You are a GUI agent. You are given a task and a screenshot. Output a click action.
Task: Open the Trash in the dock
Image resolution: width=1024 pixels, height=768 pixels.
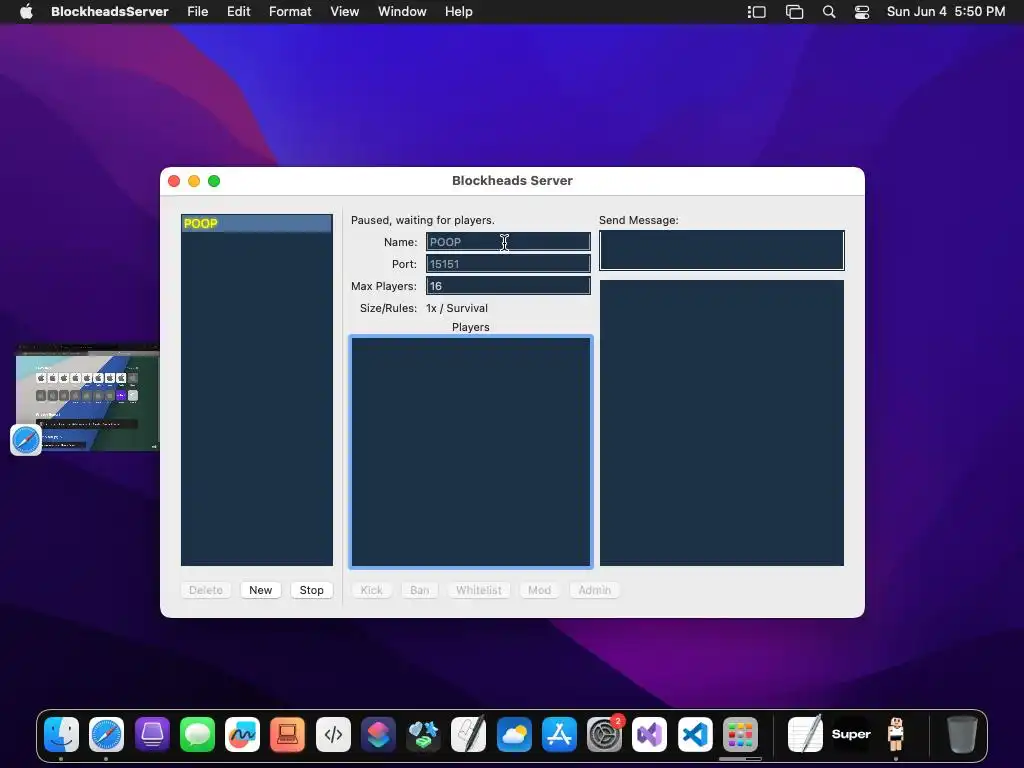click(961, 734)
